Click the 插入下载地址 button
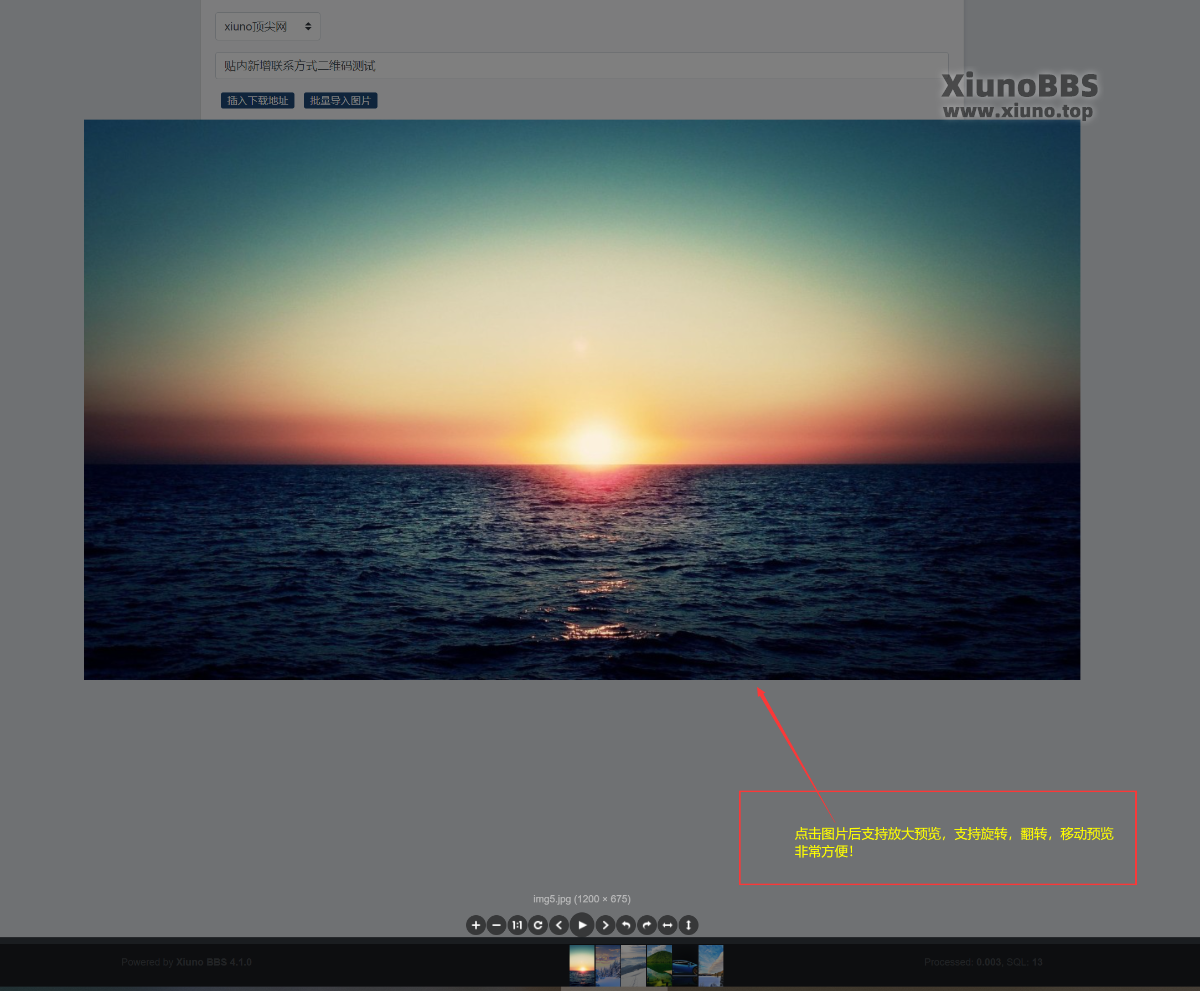1200x991 pixels. tap(258, 101)
